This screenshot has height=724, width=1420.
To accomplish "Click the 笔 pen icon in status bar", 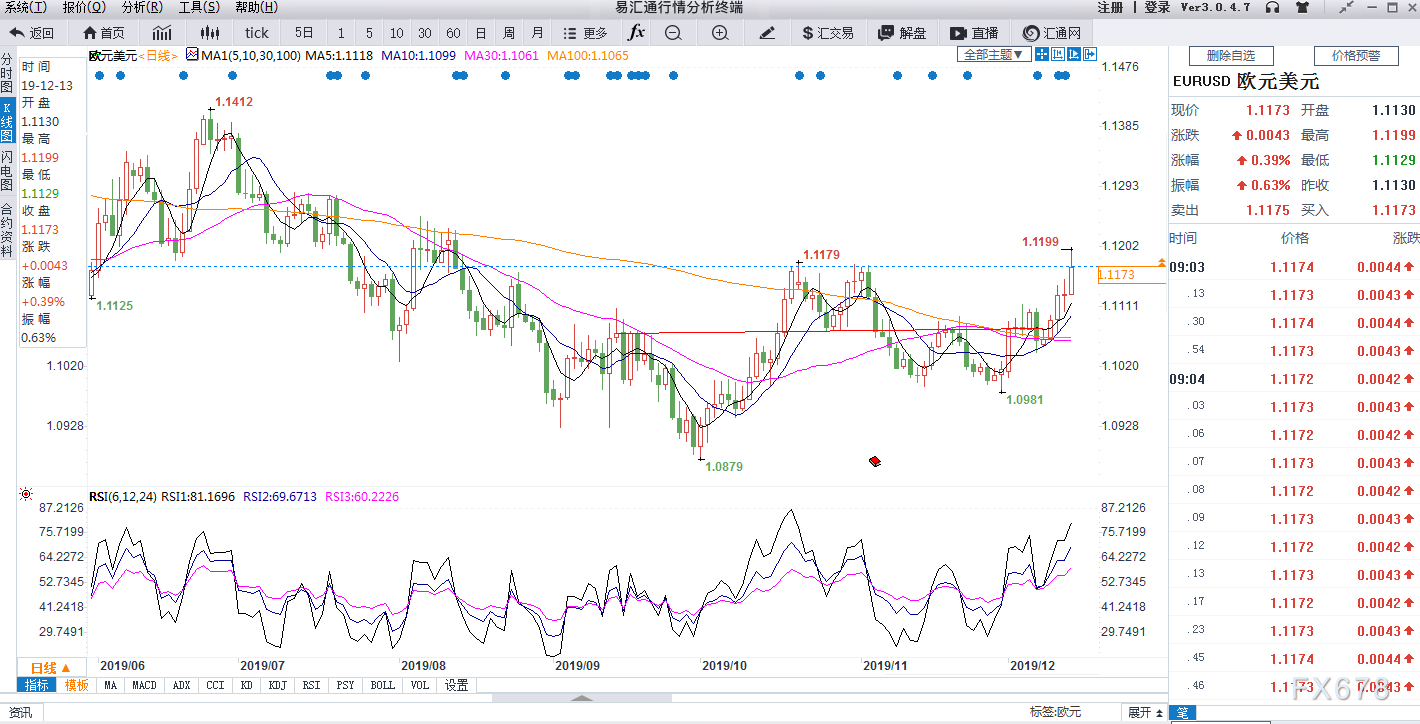I will coord(1182,713).
